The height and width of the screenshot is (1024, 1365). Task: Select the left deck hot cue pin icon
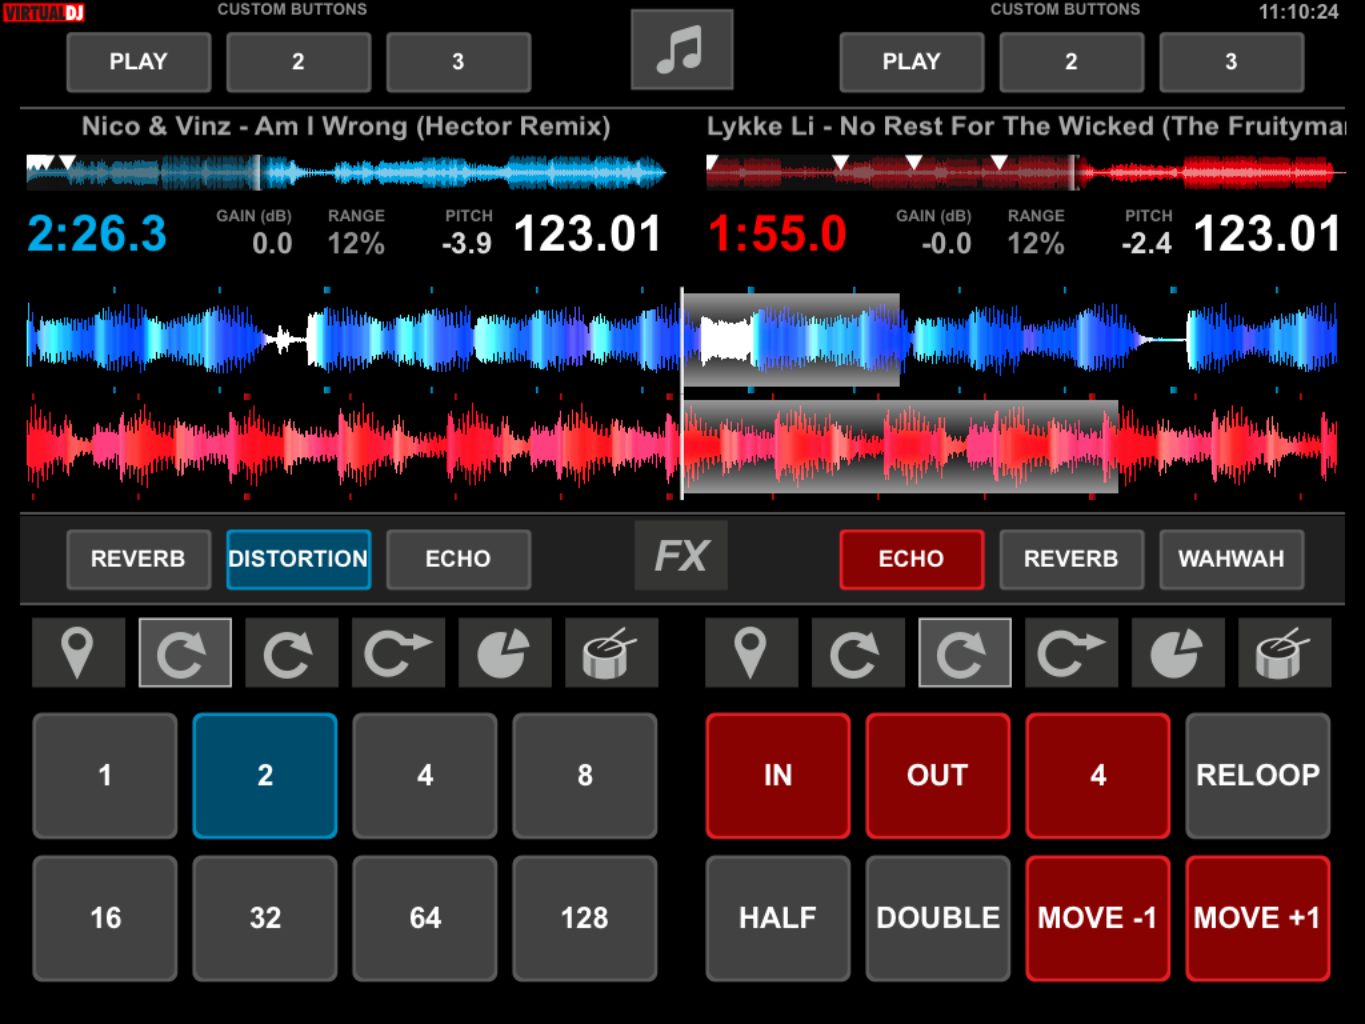[78, 653]
